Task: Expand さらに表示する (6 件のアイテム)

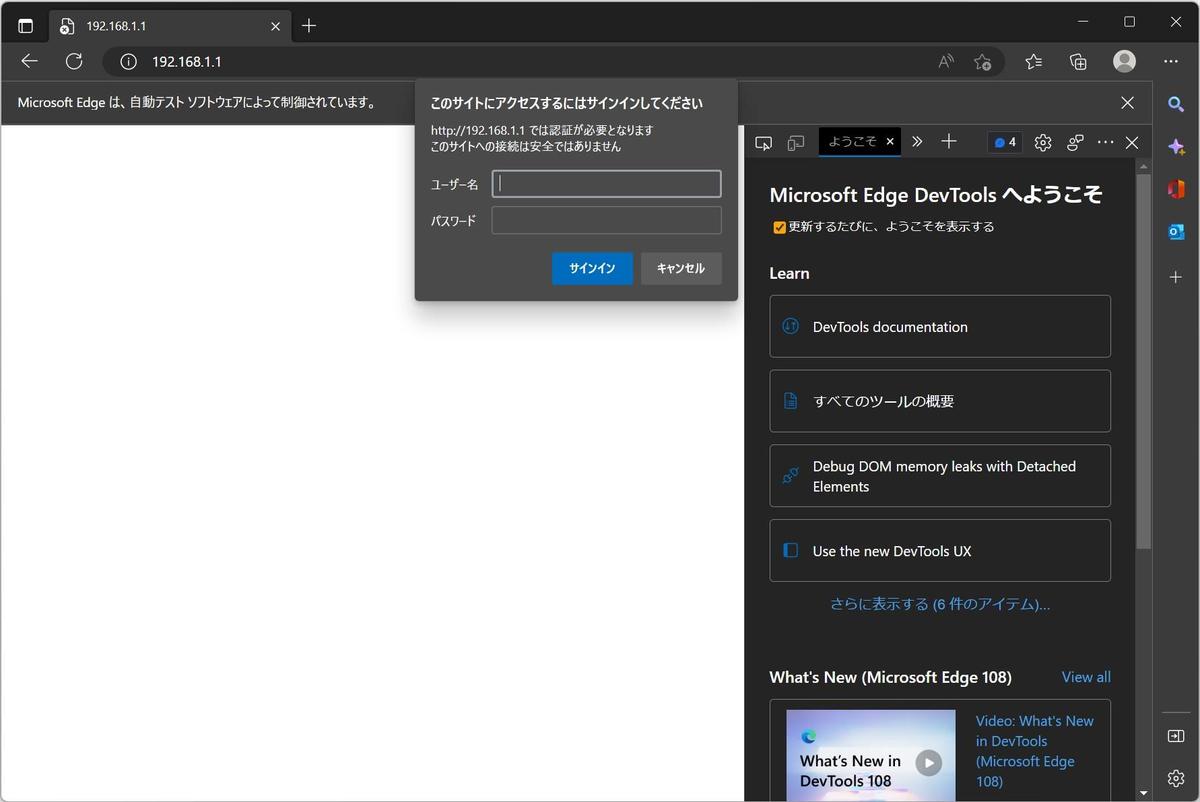Action: (940, 604)
